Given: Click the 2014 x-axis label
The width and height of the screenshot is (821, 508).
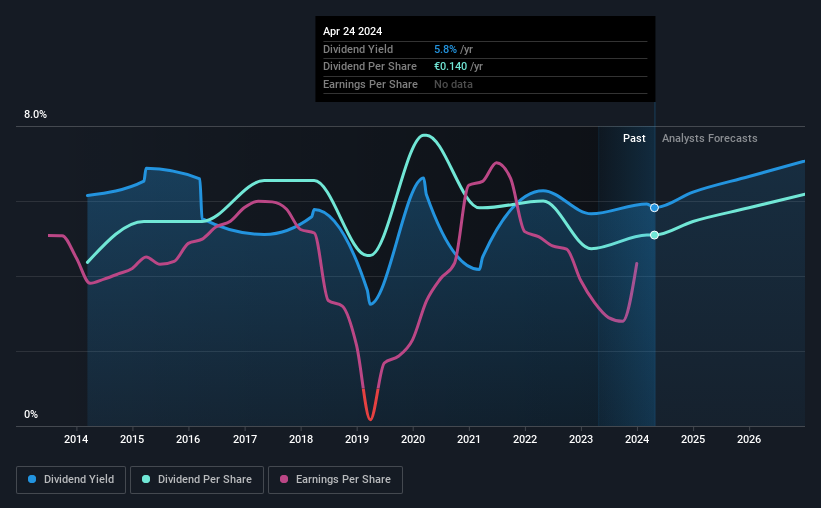Looking at the screenshot, I should pyautogui.click(x=76, y=439).
